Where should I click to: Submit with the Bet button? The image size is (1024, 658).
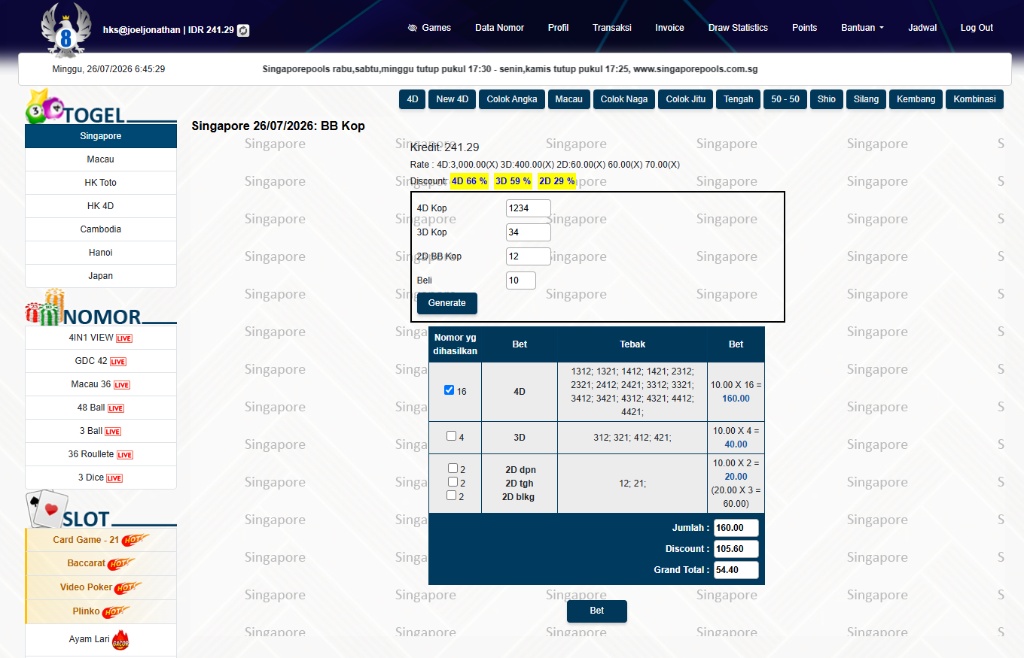coord(597,611)
